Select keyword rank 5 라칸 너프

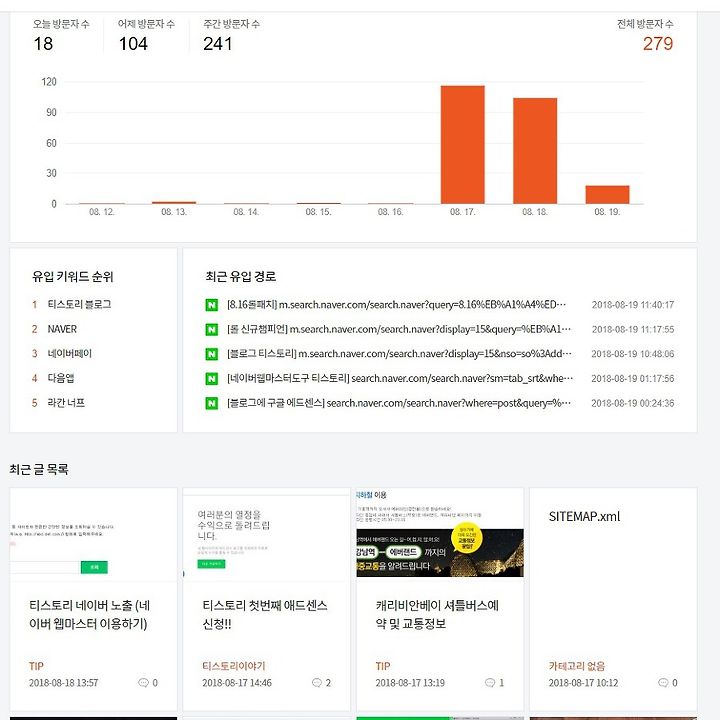pos(66,403)
